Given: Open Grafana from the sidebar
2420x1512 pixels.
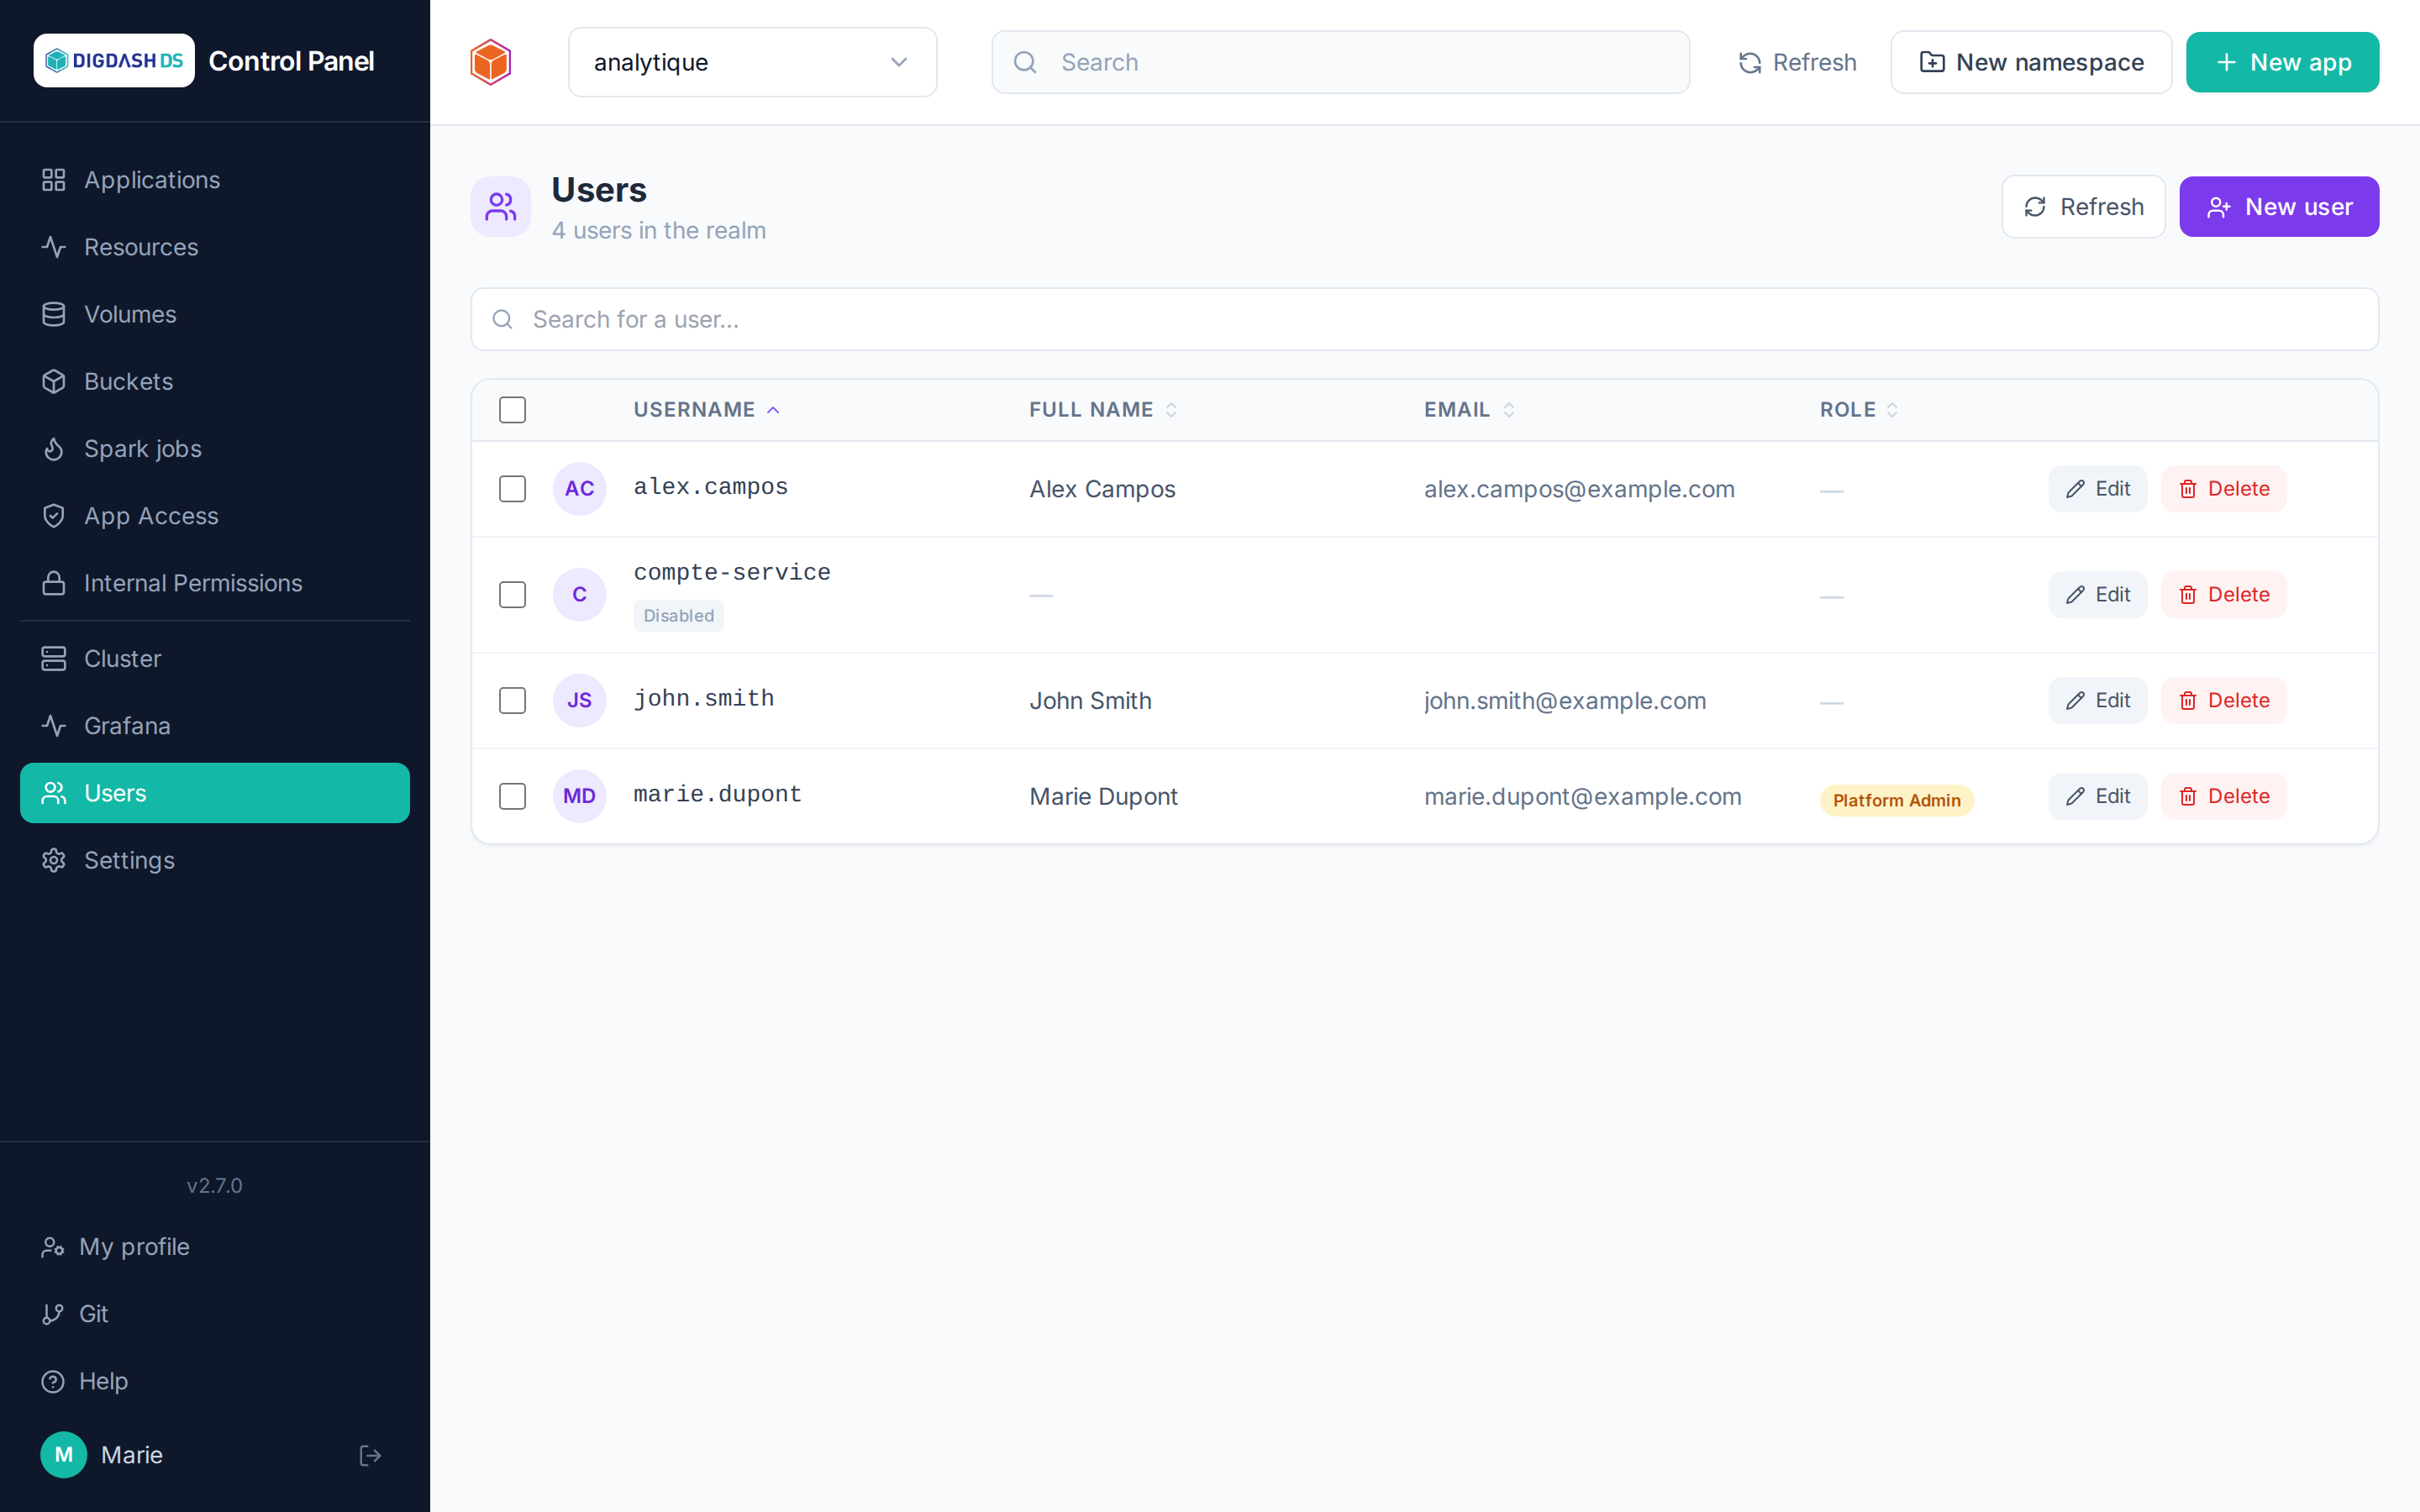Looking at the screenshot, I should tap(215, 726).
